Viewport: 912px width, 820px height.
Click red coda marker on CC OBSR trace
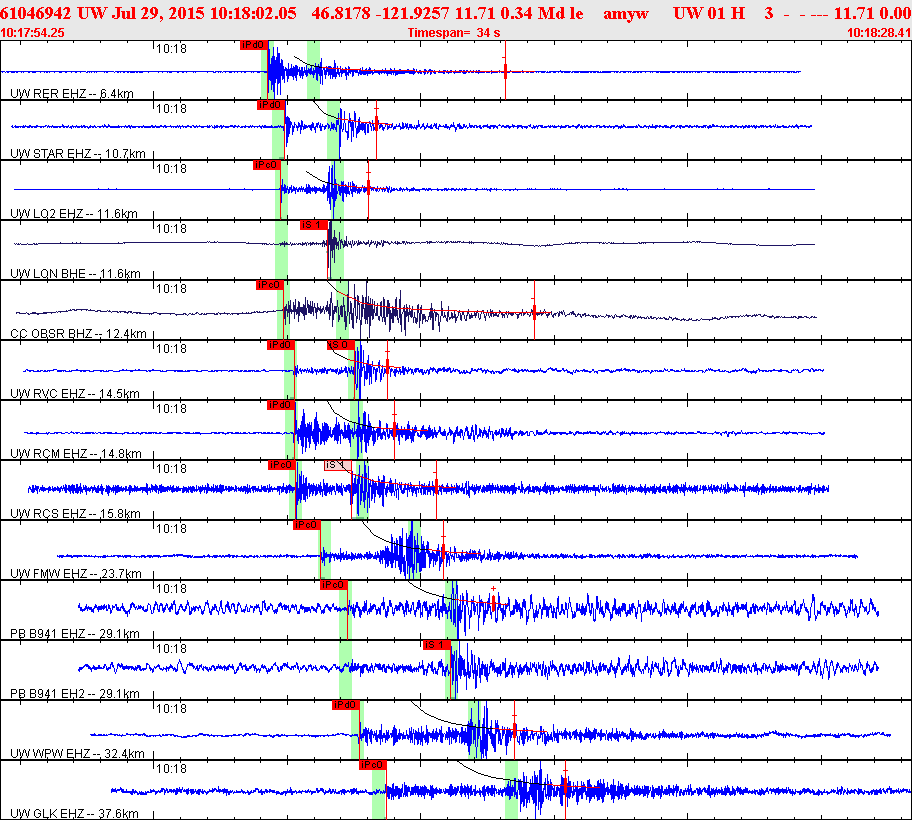click(x=534, y=311)
